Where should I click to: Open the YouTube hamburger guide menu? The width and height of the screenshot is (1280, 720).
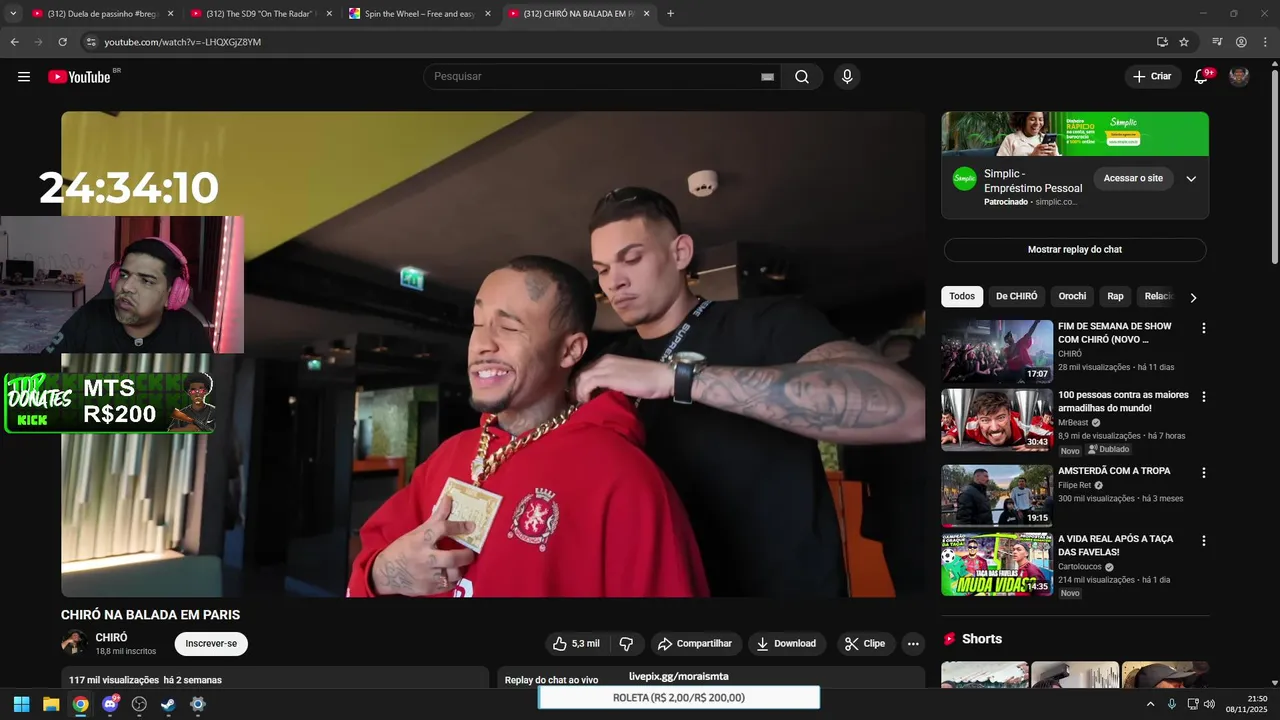point(24,77)
